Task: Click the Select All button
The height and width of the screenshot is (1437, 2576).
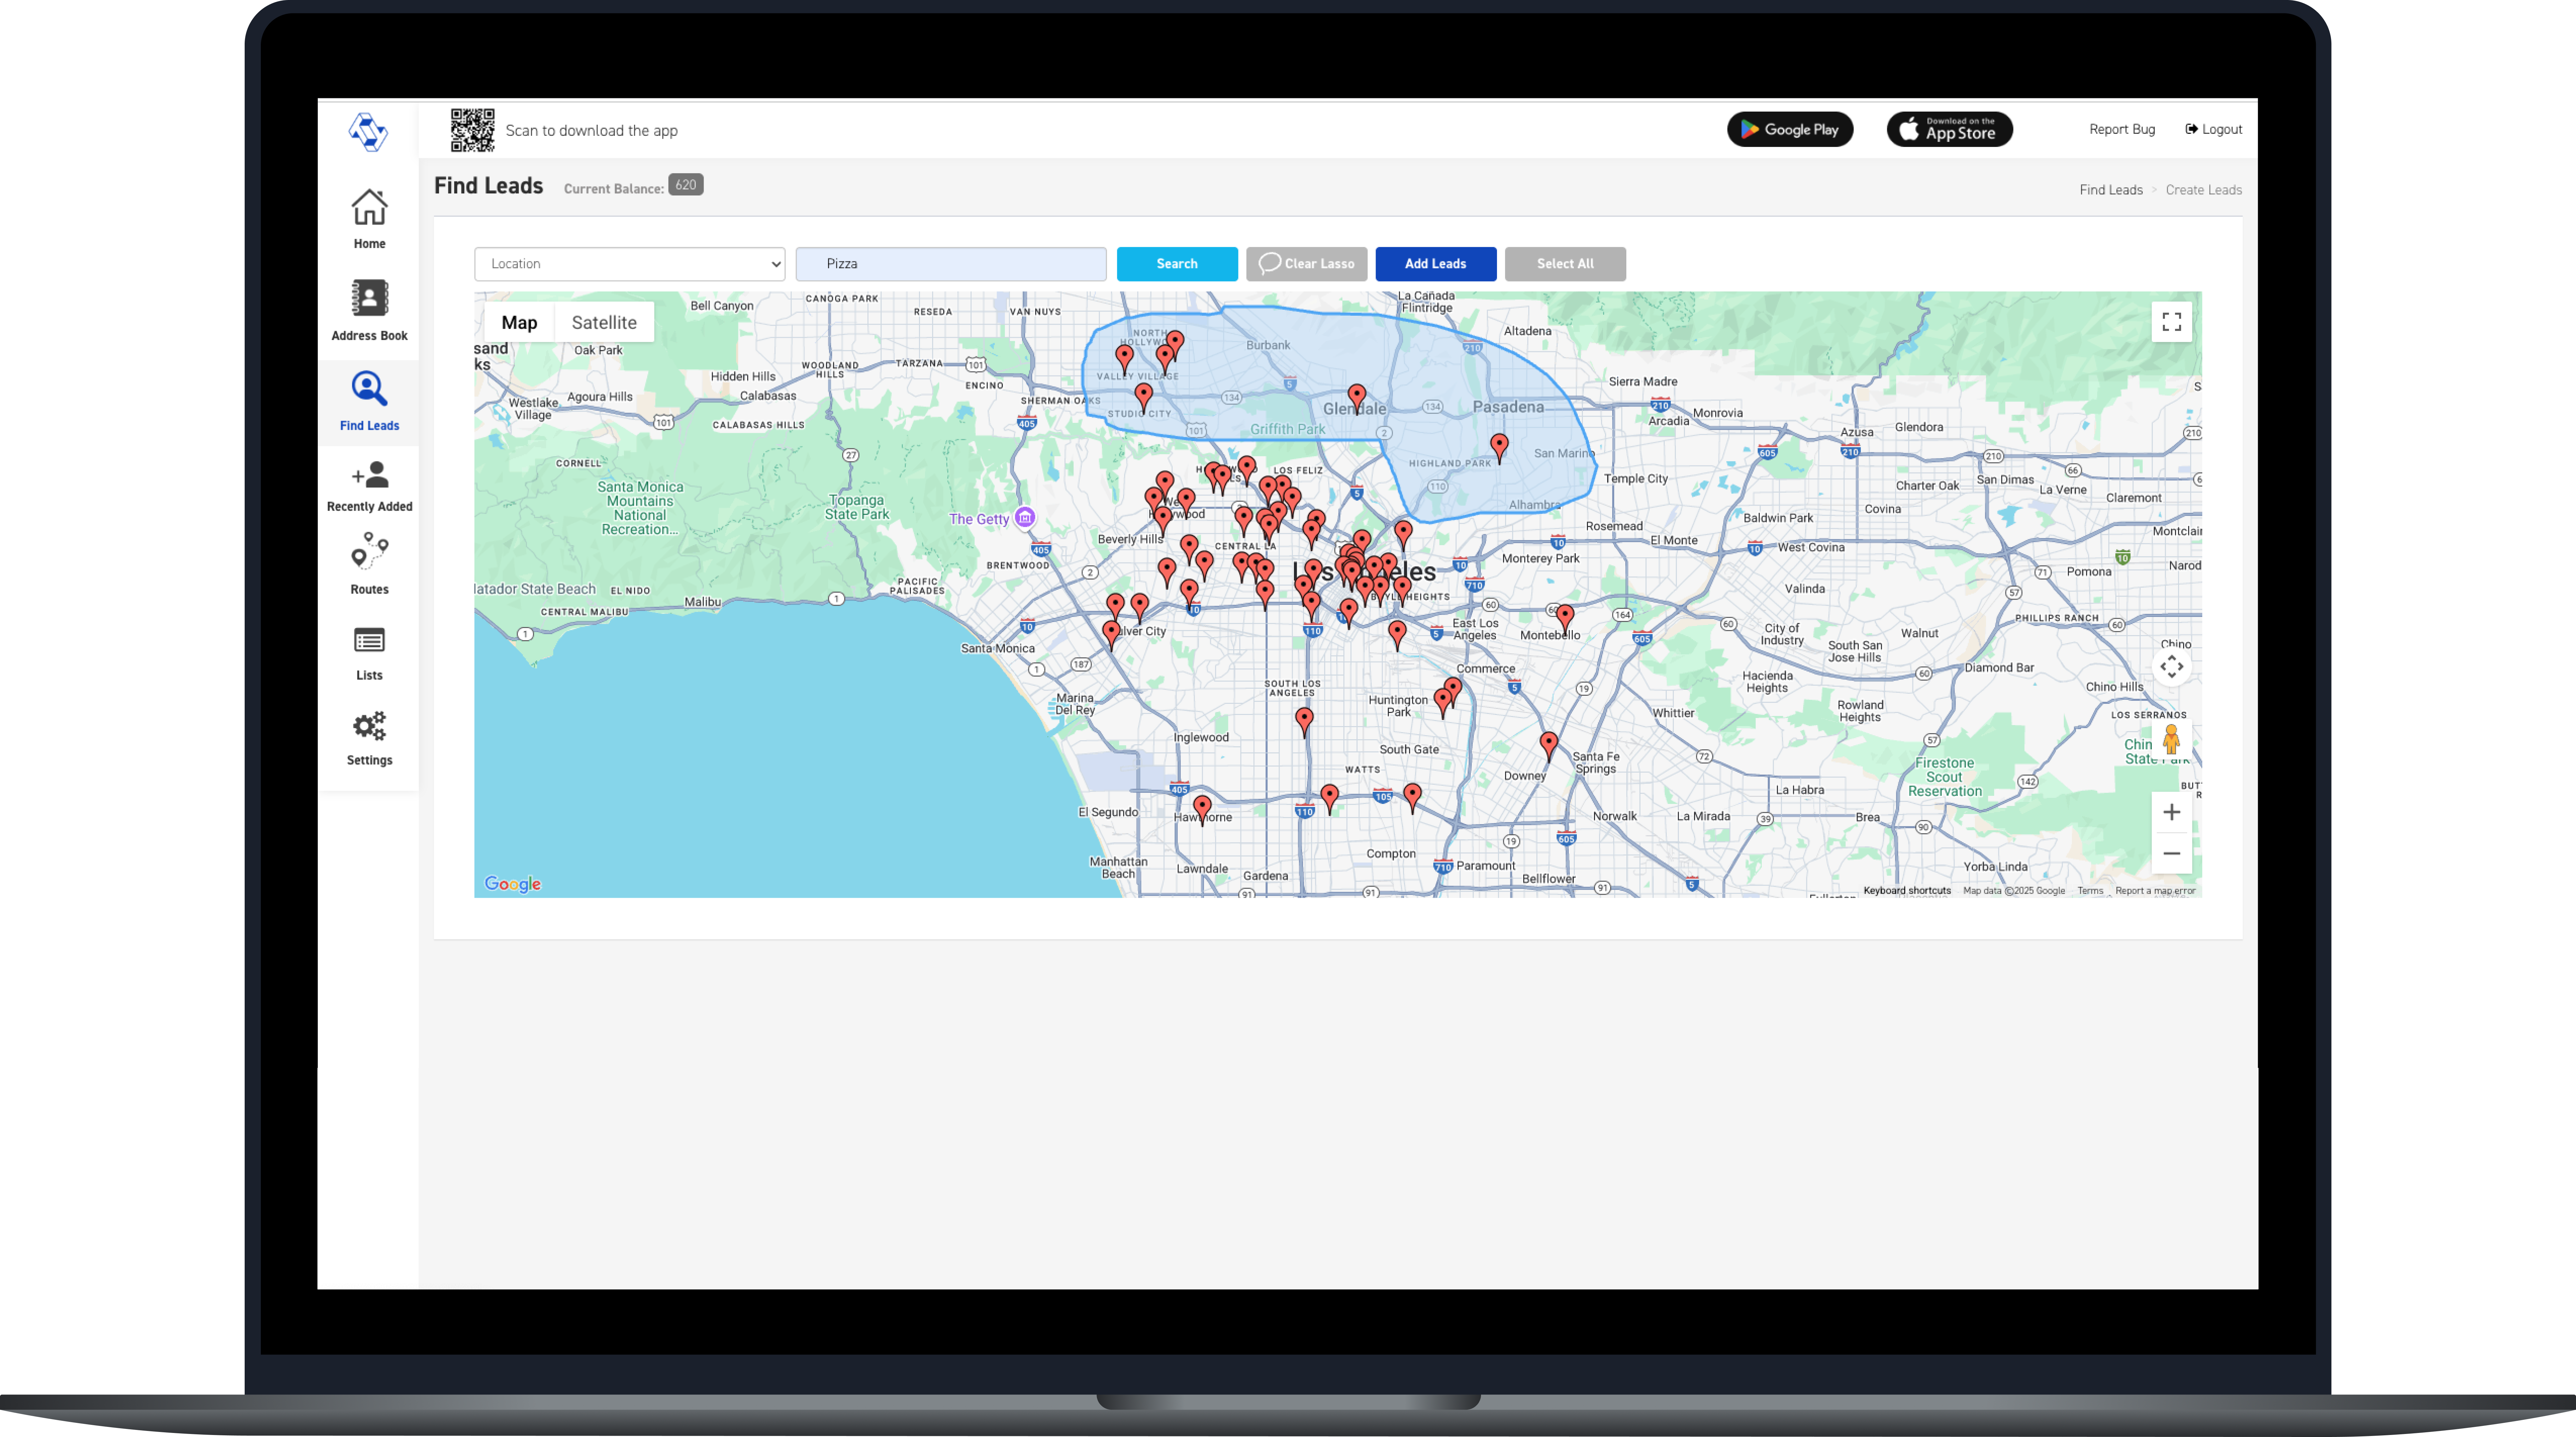Action: [x=1565, y=264]
